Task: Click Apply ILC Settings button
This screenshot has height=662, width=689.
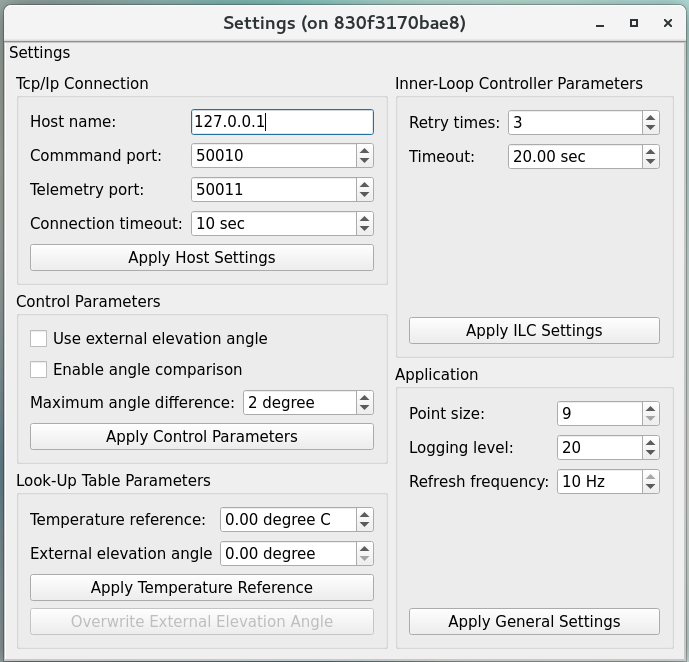Action: click(534, 331)
